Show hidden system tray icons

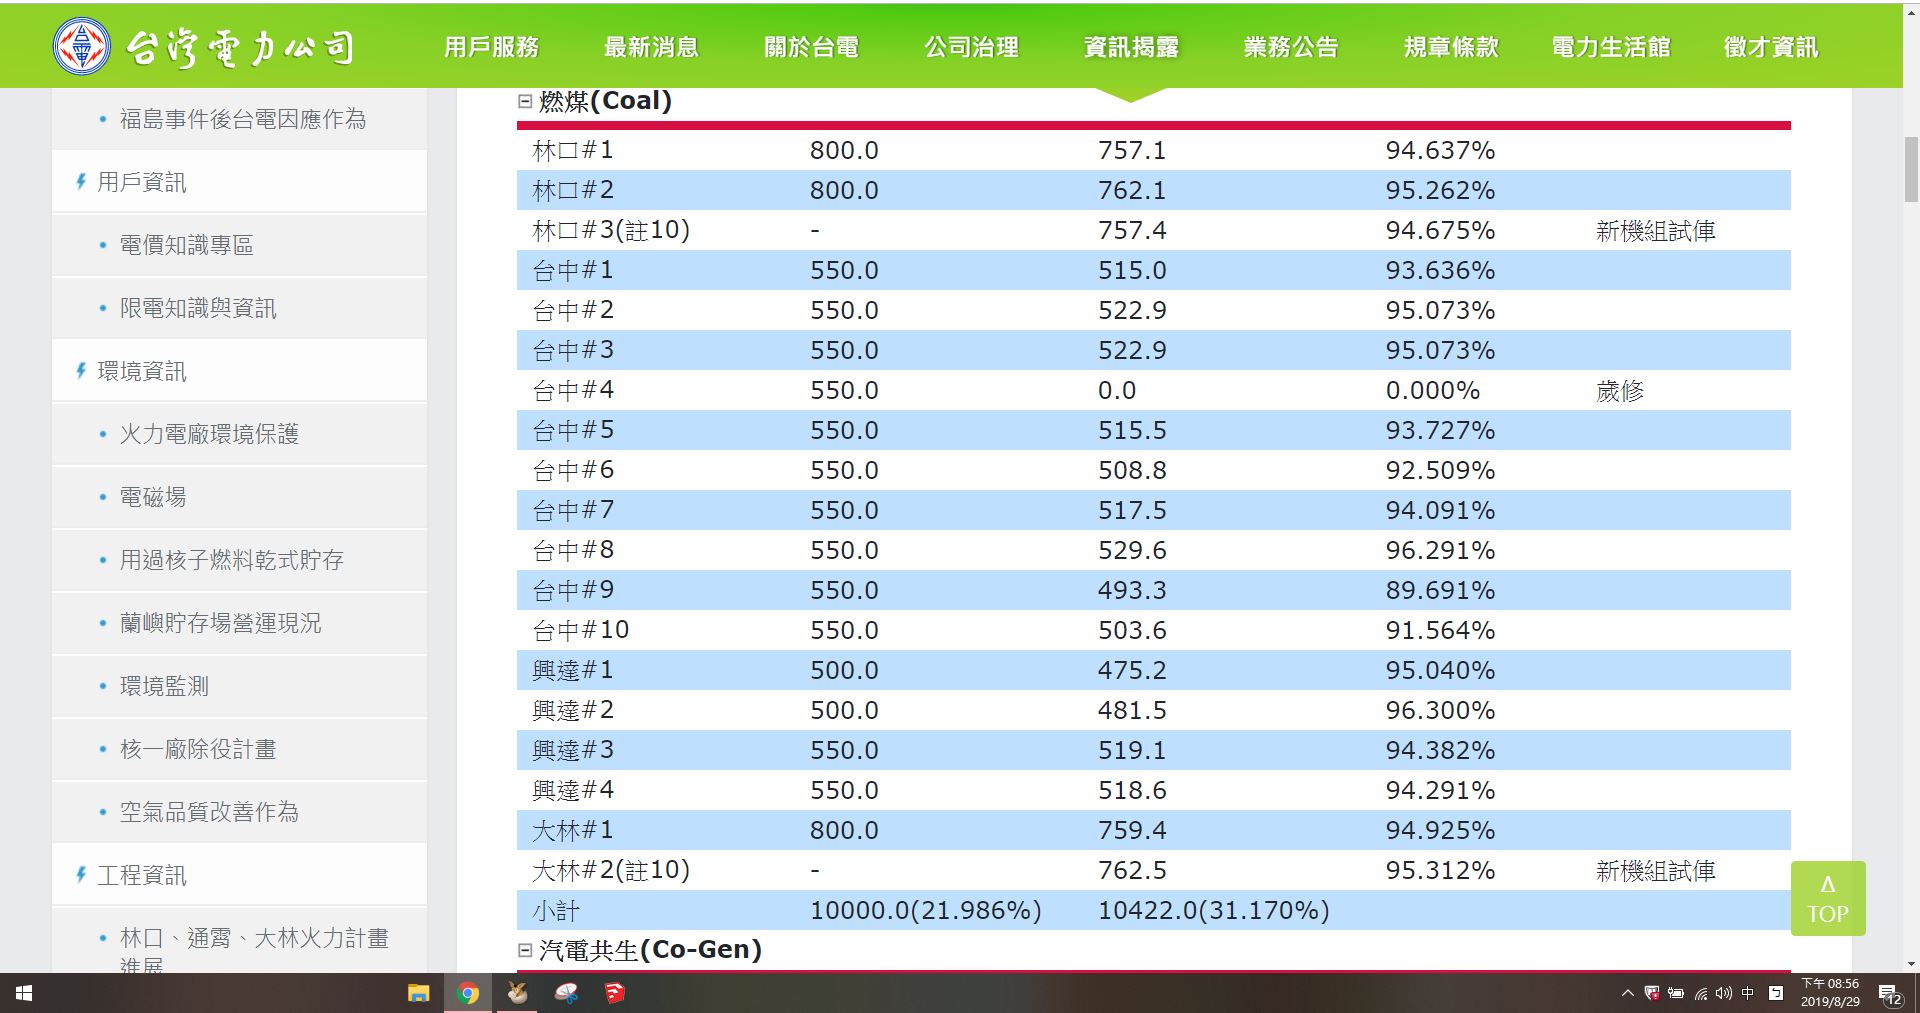[1627, 993]
